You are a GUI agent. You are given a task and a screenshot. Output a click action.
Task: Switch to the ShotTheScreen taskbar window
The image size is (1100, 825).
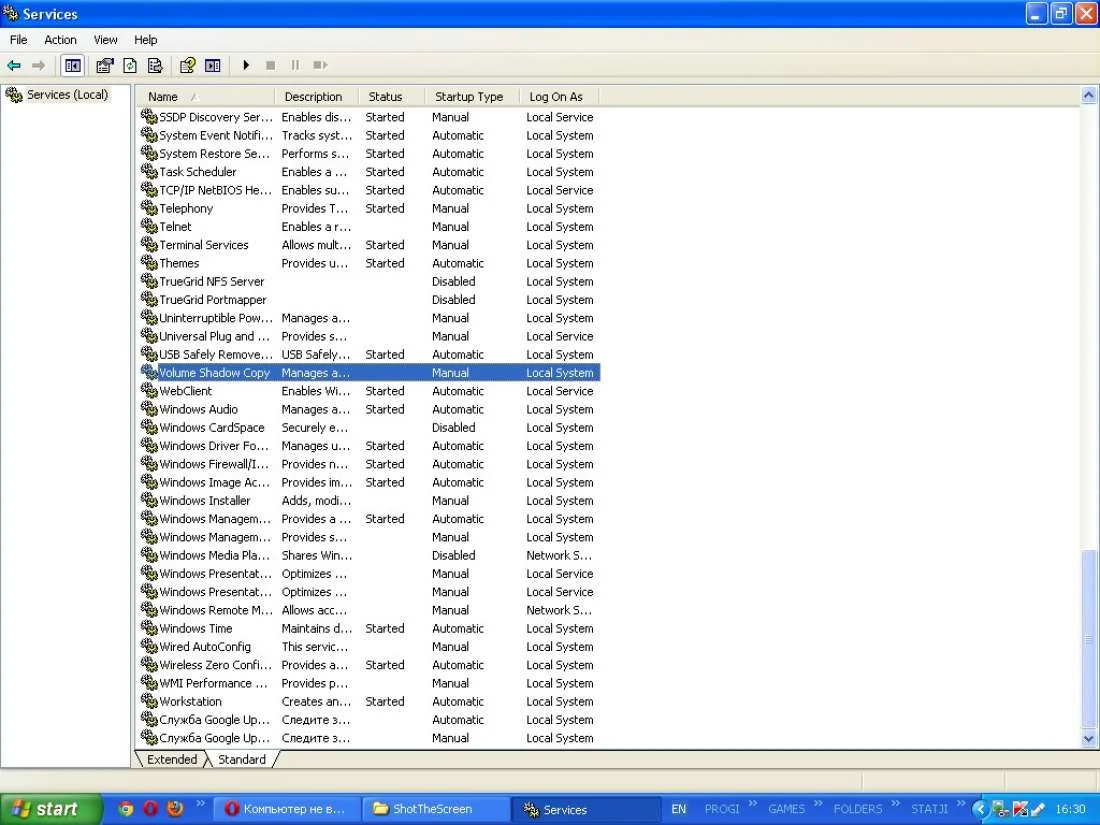point(435,809)
